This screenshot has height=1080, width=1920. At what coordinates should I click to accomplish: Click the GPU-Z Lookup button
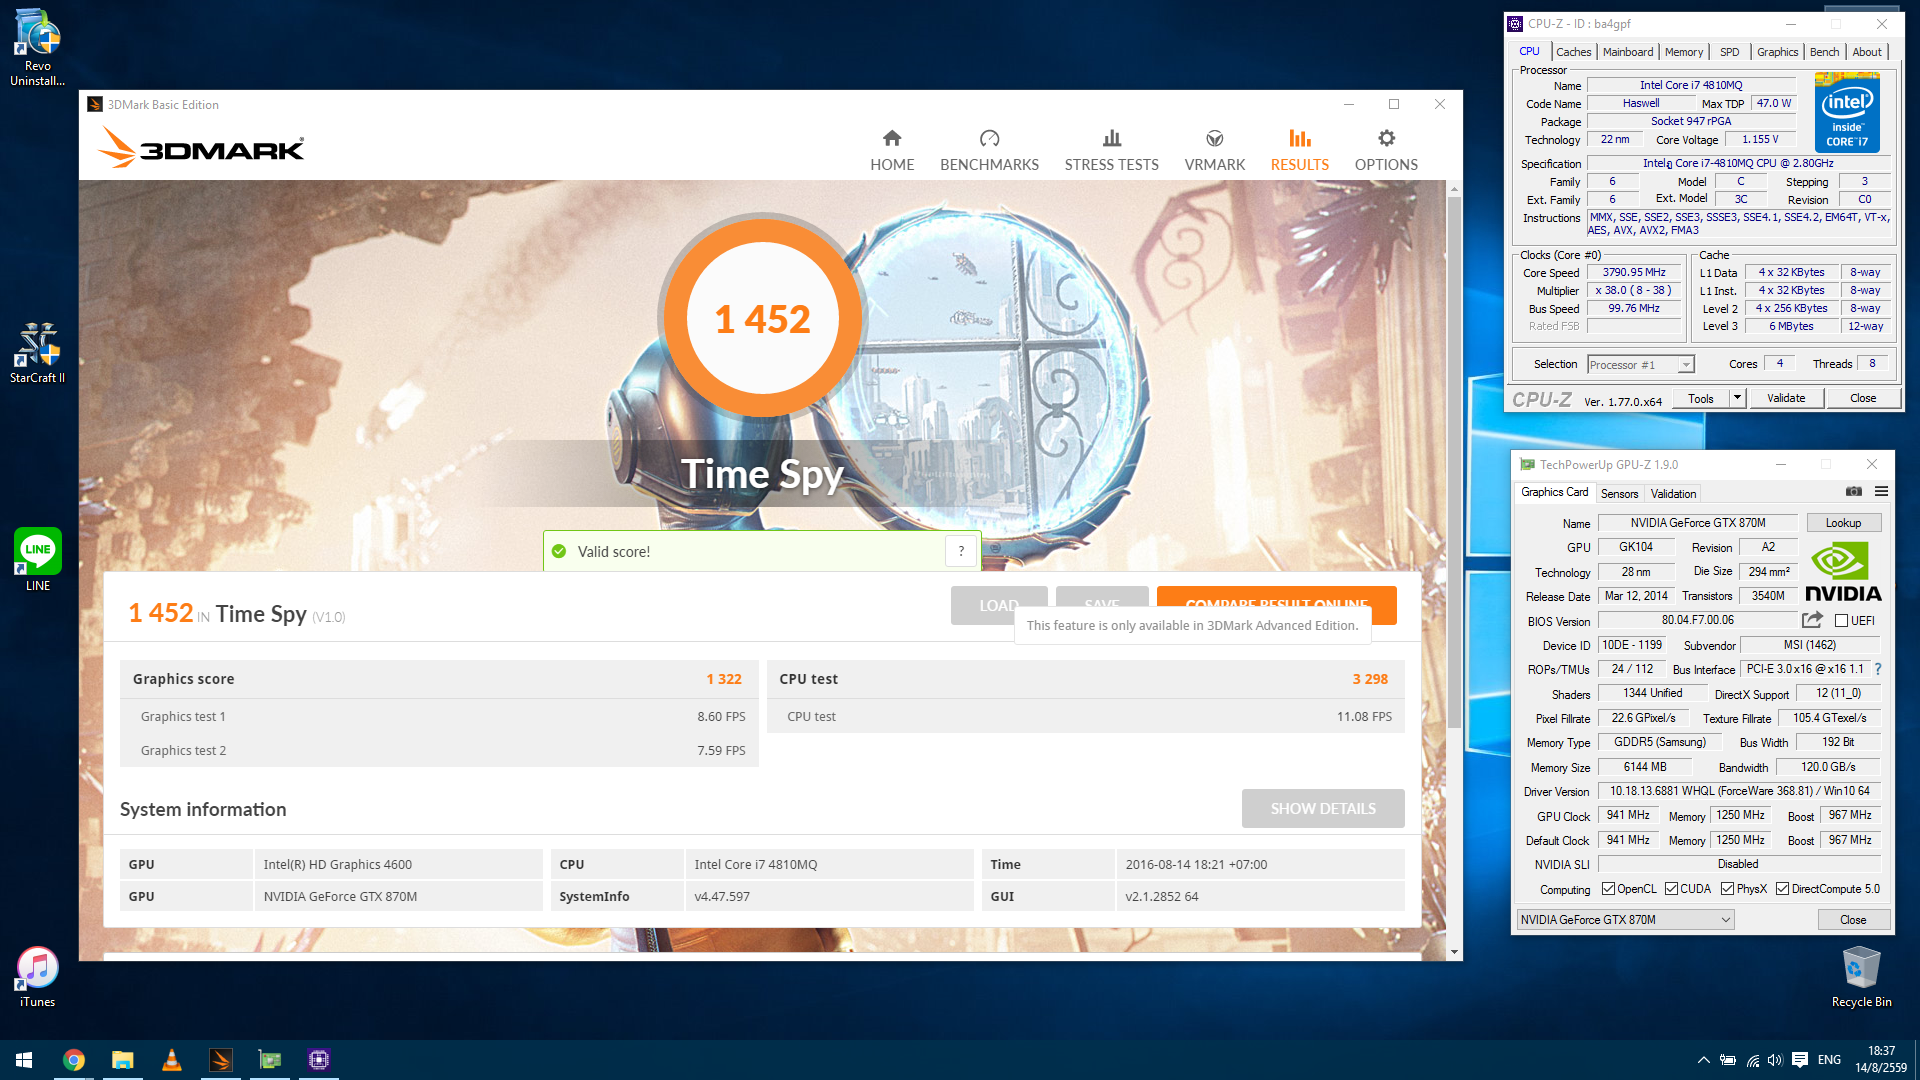[x=1843, y=523]
